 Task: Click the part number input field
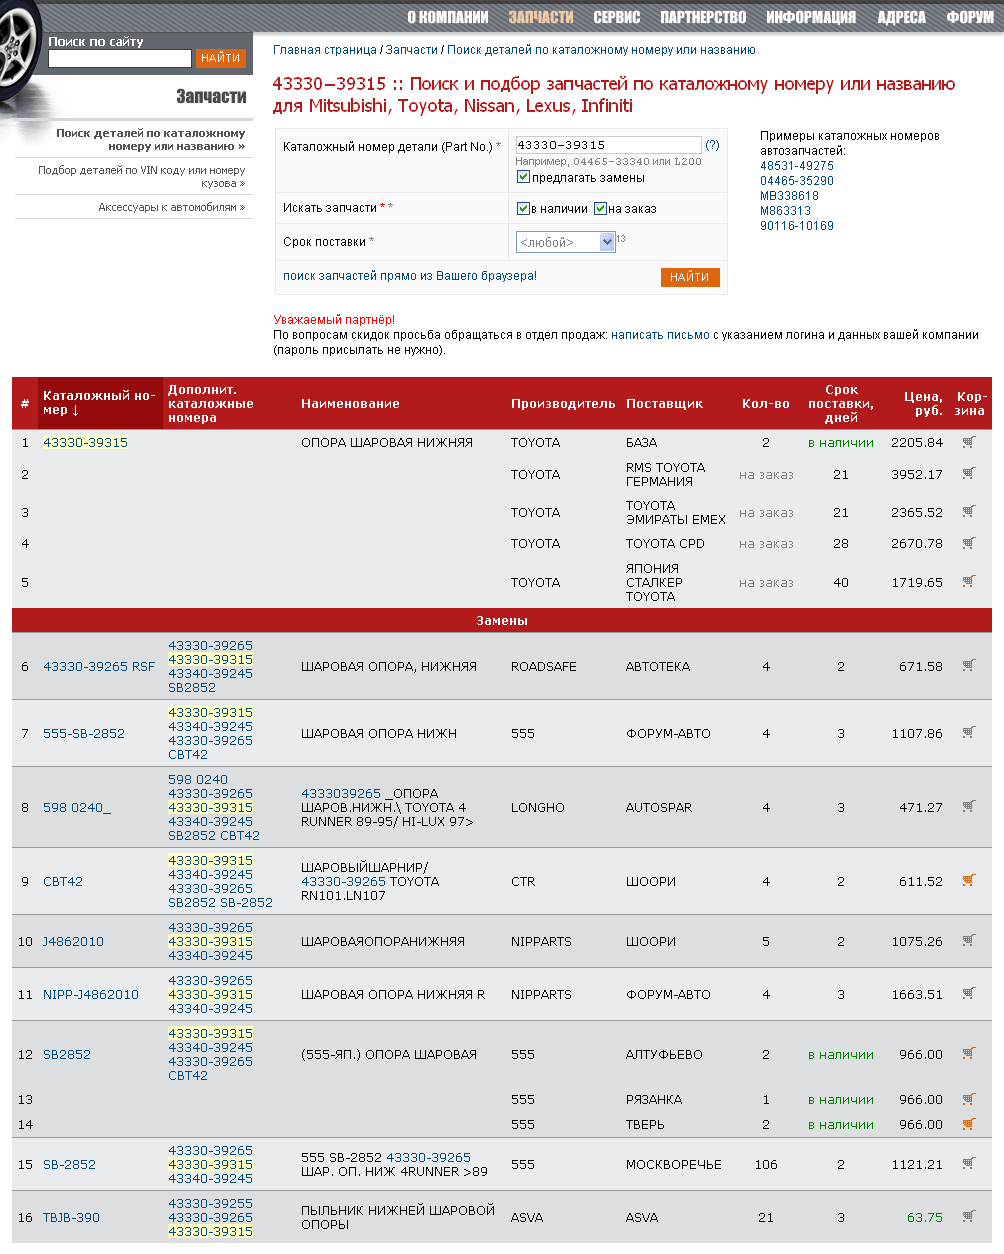607,145
